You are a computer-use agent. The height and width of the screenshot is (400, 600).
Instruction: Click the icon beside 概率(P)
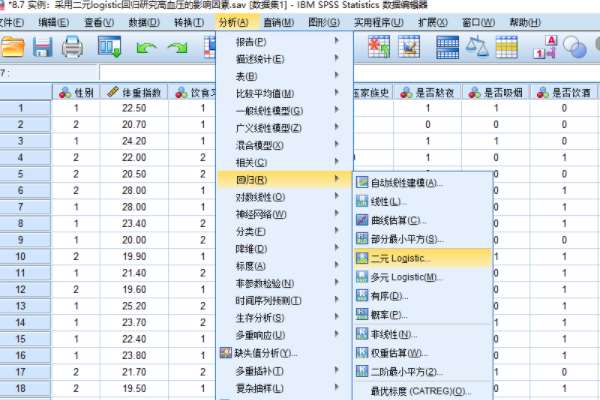click(x=362, y=315)
